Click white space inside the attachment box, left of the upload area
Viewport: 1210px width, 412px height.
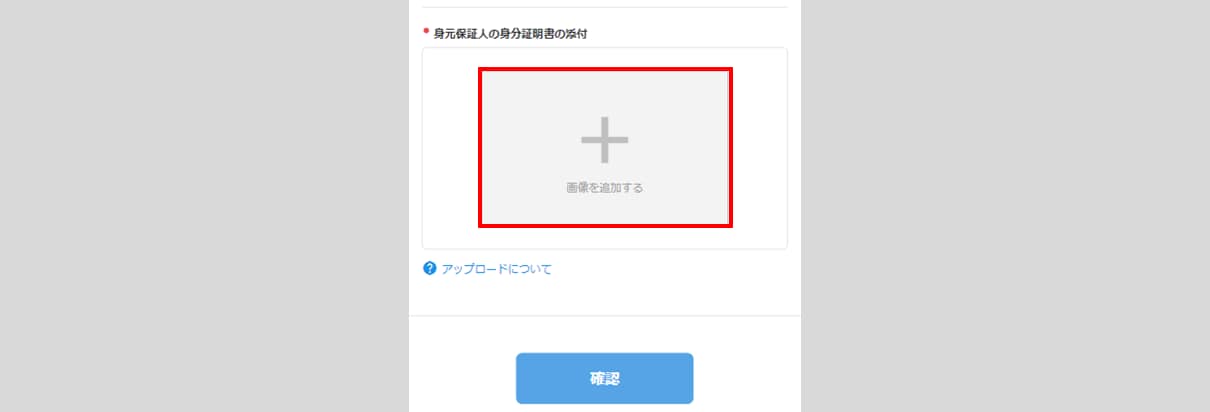pyautogui.click(x=450, y=147)
